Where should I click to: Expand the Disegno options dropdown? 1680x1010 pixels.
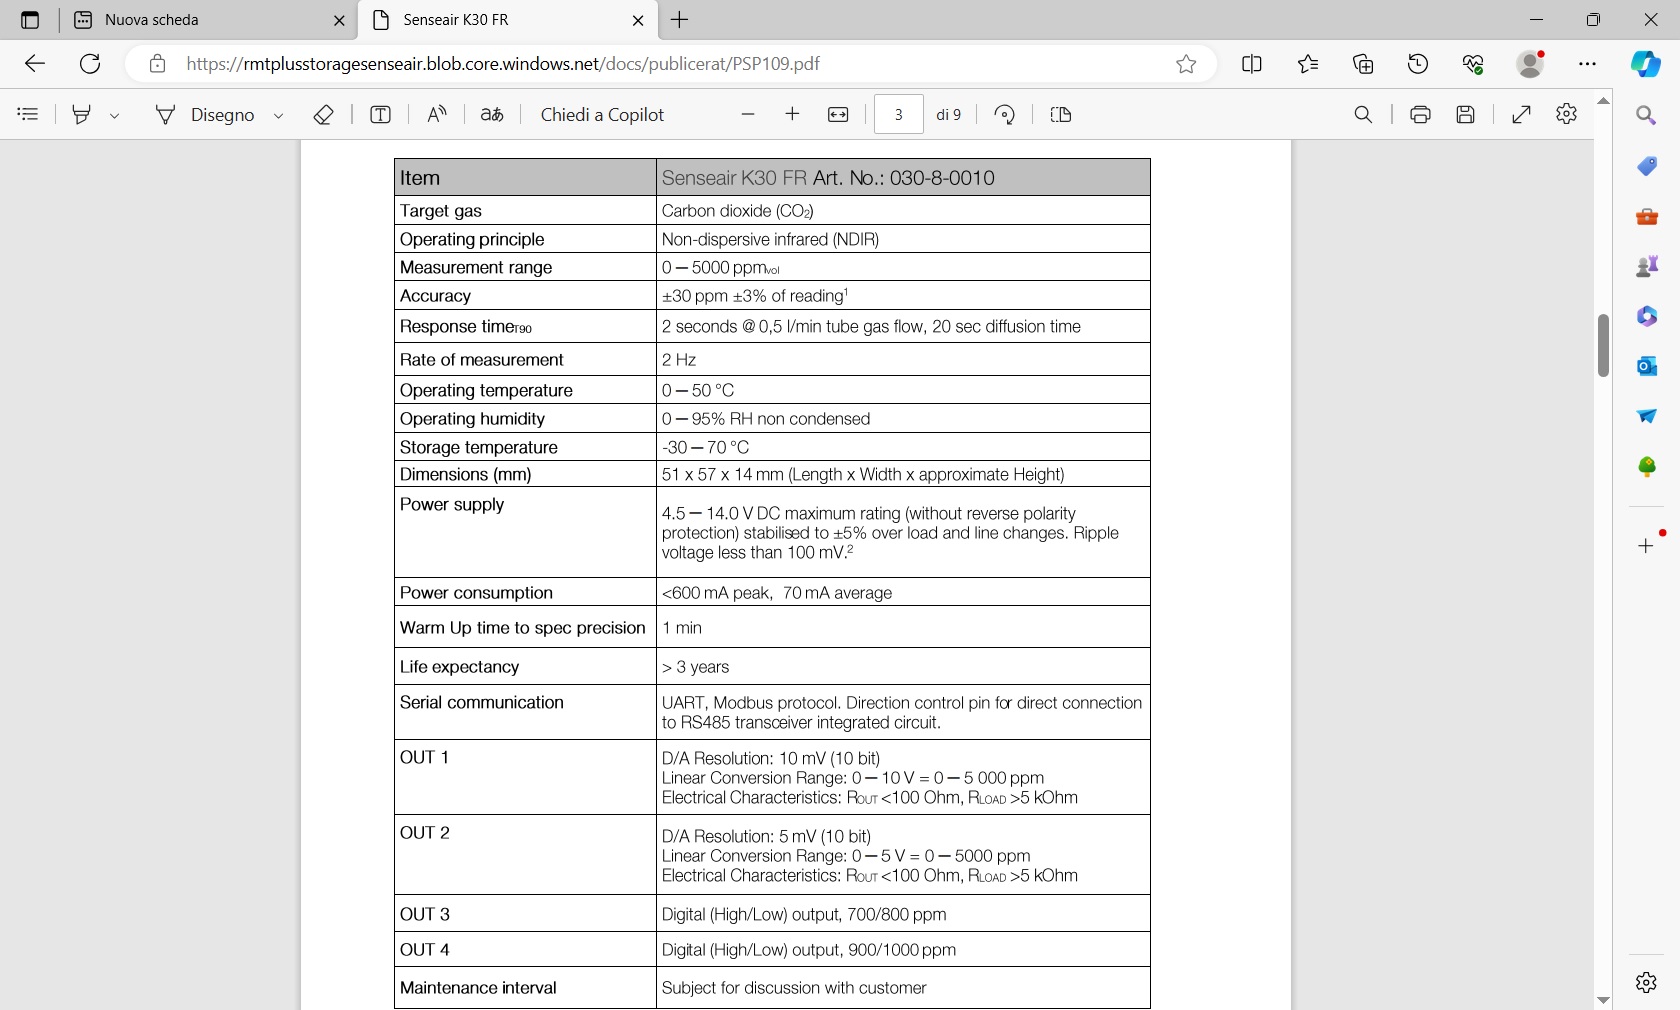point(279,116)
